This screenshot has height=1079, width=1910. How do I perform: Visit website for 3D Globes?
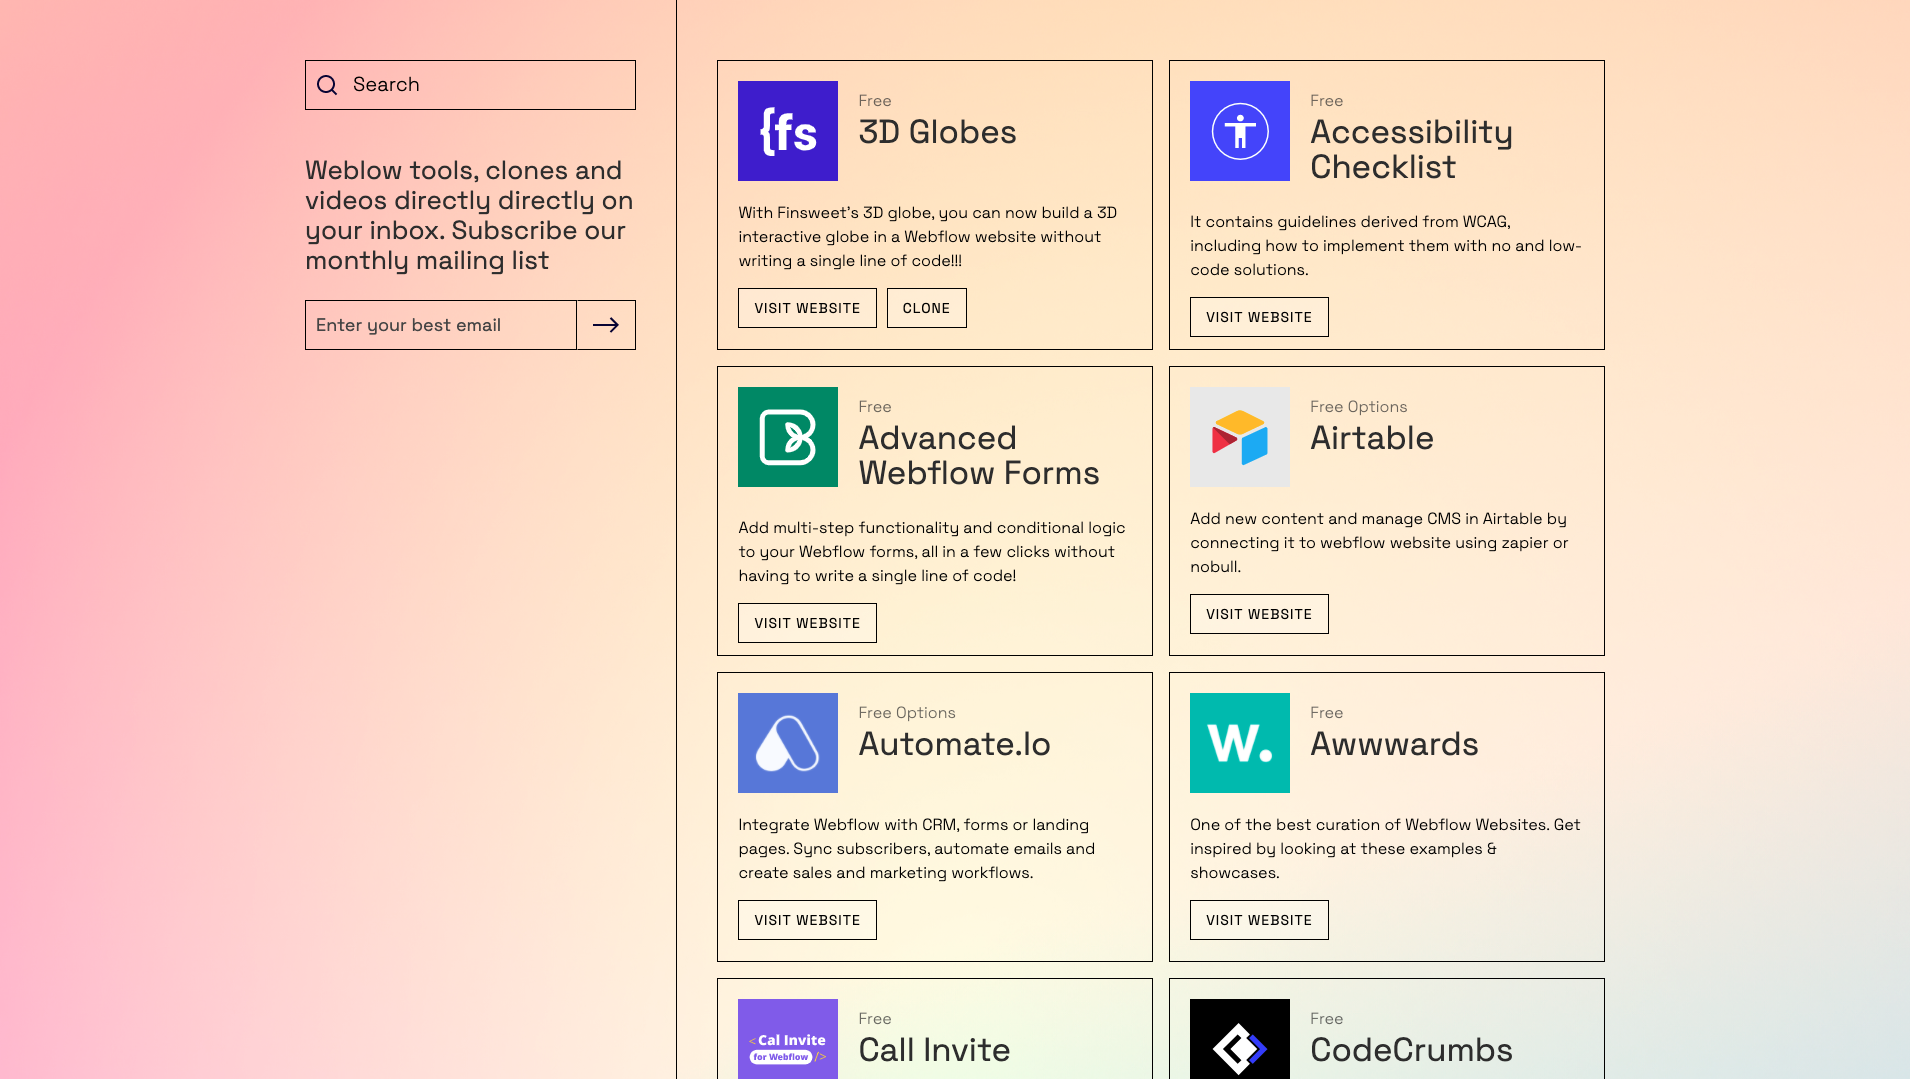[x=807, y=308]
